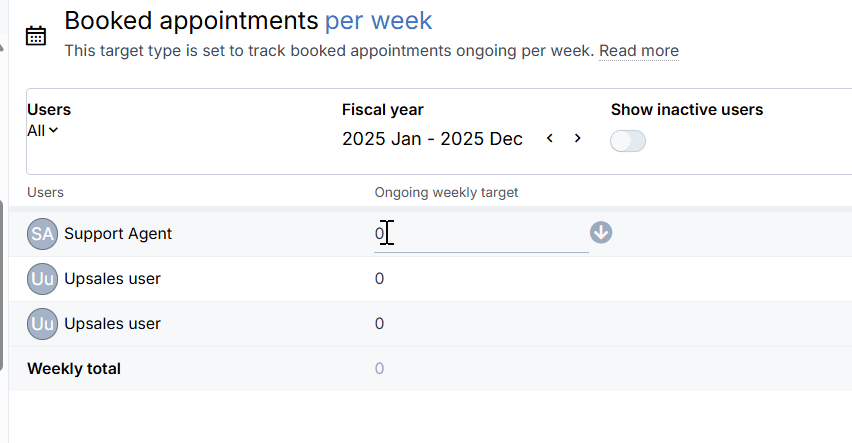
Task: Click the Weekly total row value
Action: [x=379, y=369]
